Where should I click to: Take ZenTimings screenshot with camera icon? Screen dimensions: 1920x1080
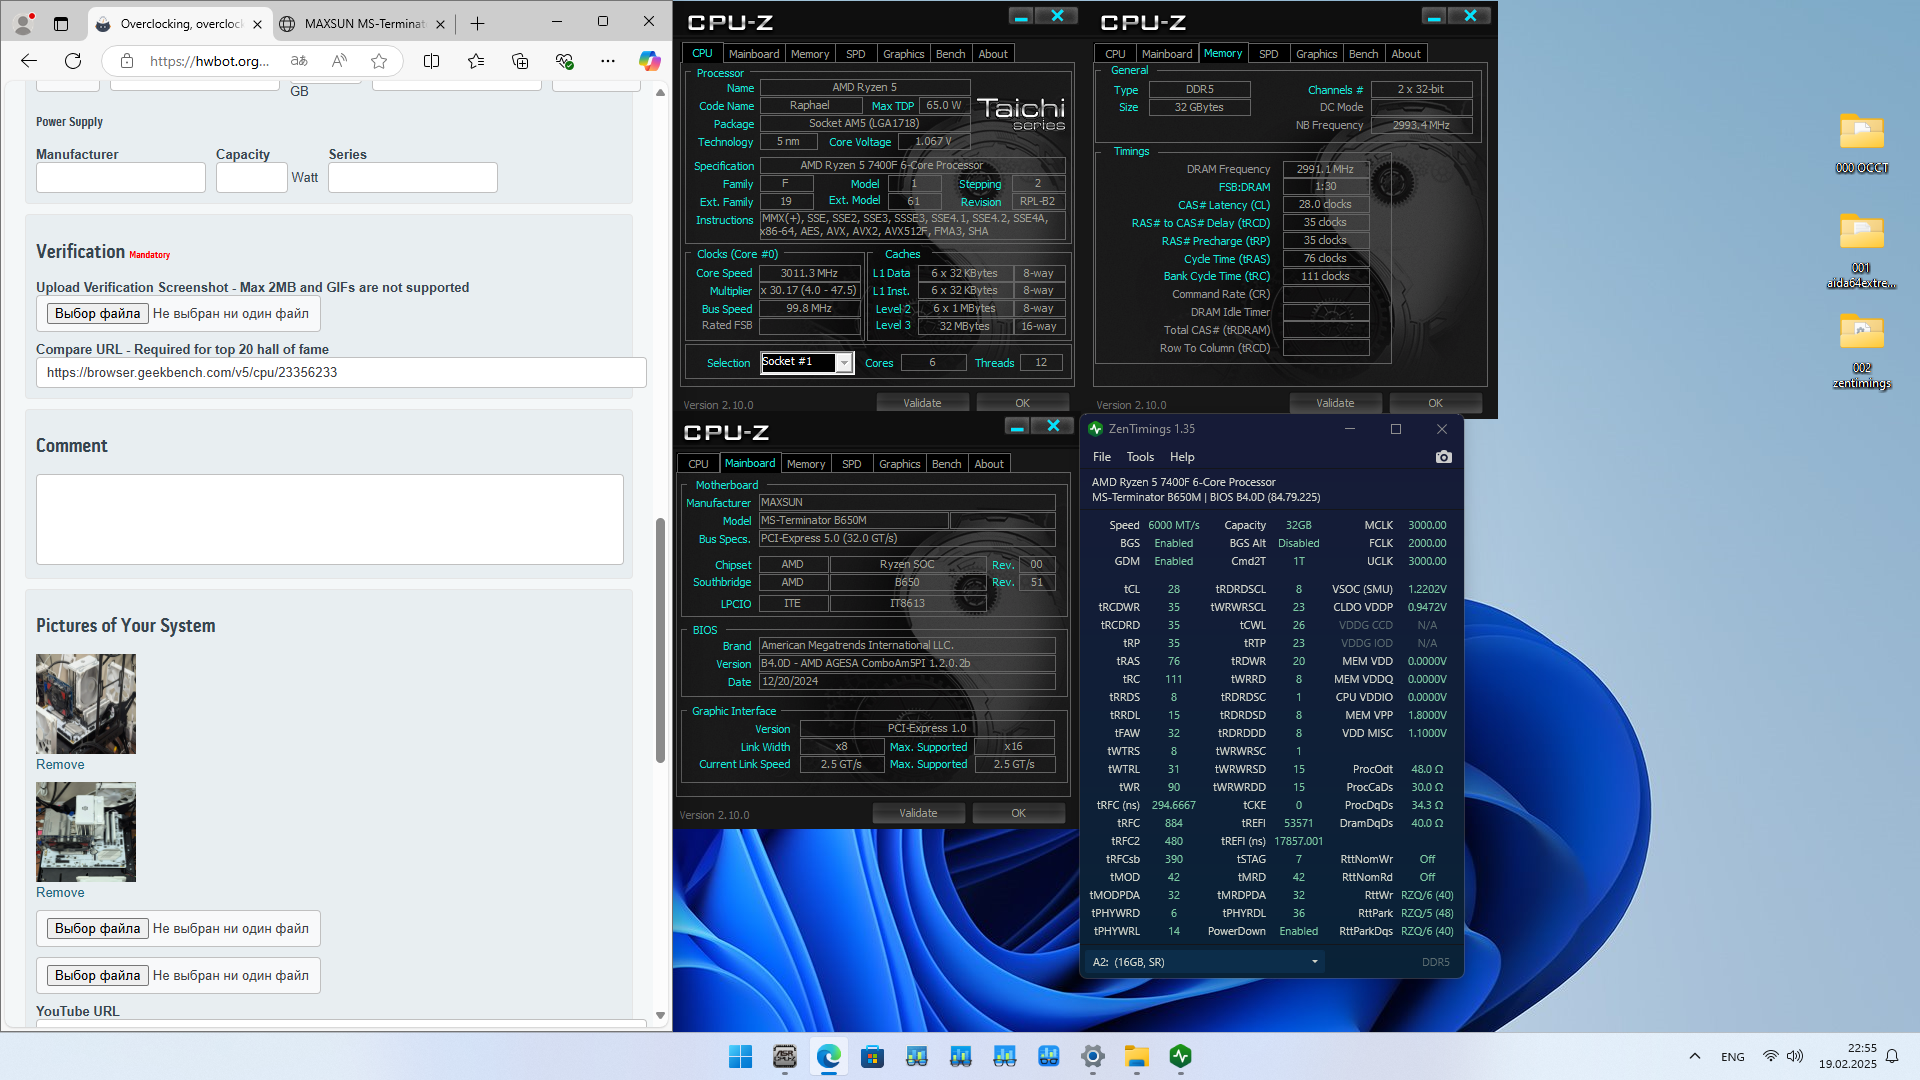pos(1443,457)
